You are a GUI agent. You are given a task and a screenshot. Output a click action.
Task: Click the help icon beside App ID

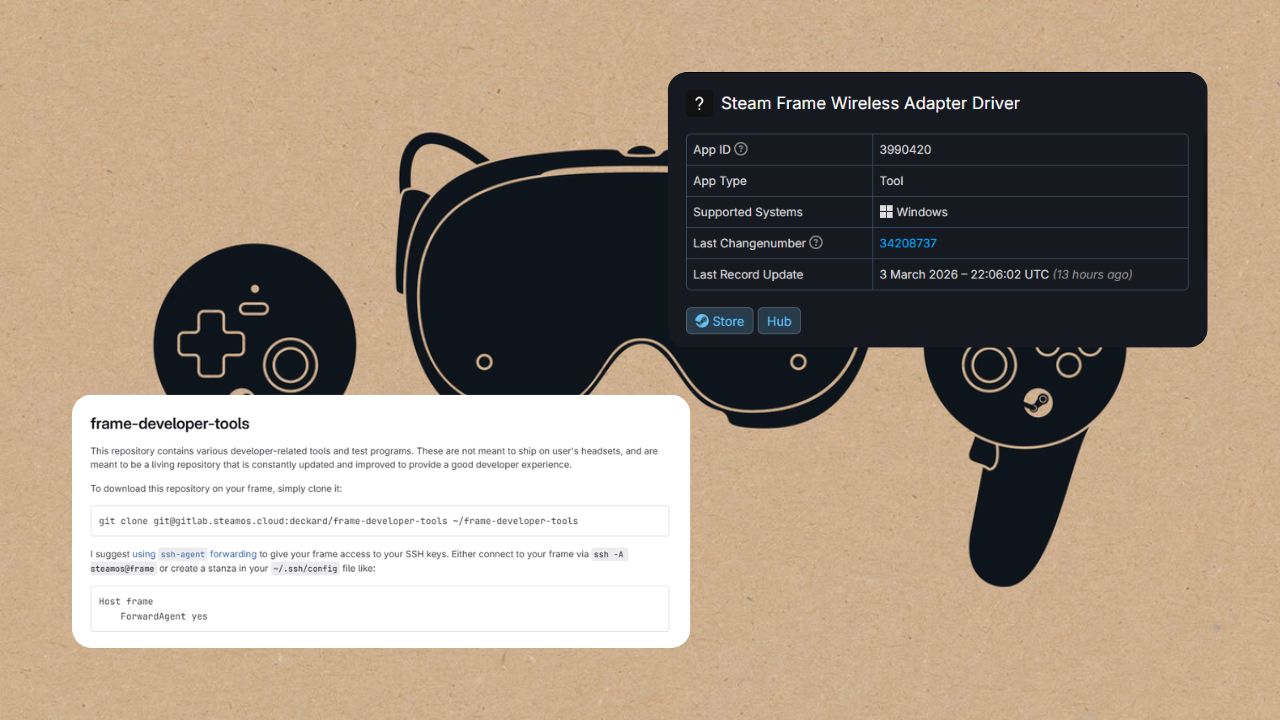pos(741,150)
